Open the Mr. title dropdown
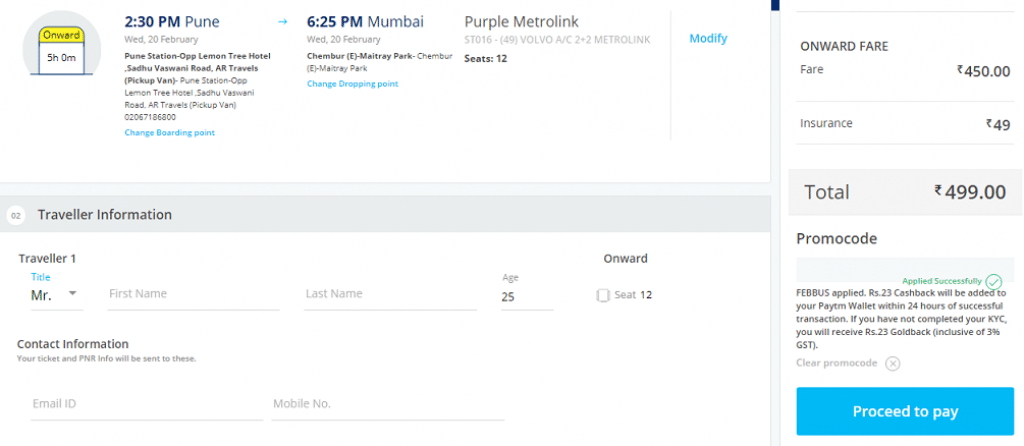 tap(56, 295)
